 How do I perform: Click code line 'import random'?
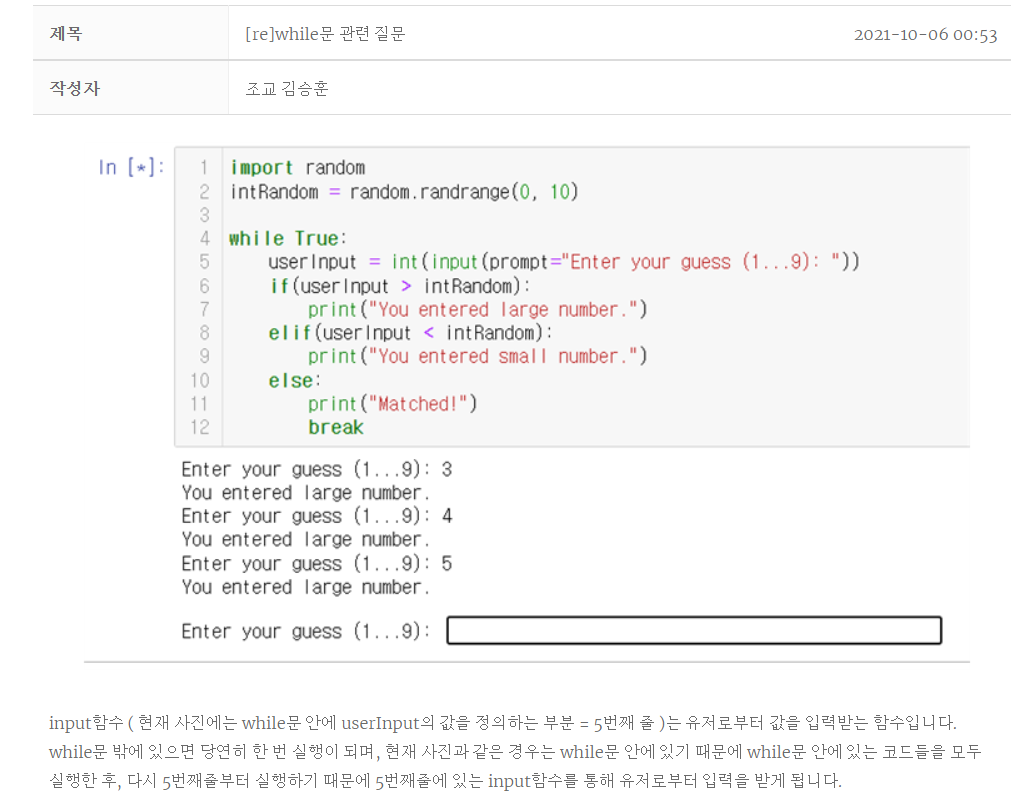[297, 168]
